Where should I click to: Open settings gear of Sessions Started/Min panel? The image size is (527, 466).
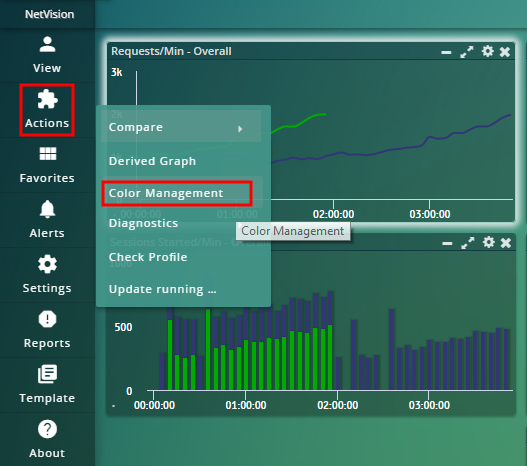[489, 242]
